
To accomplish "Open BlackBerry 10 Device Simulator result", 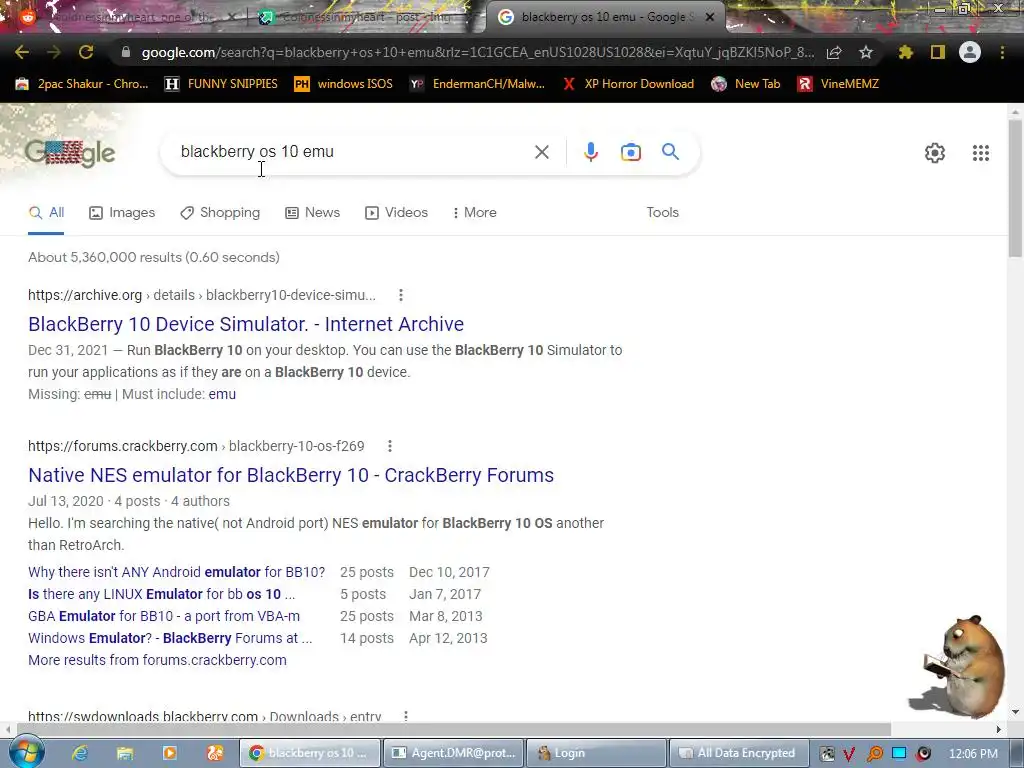I will click(246, 324).
